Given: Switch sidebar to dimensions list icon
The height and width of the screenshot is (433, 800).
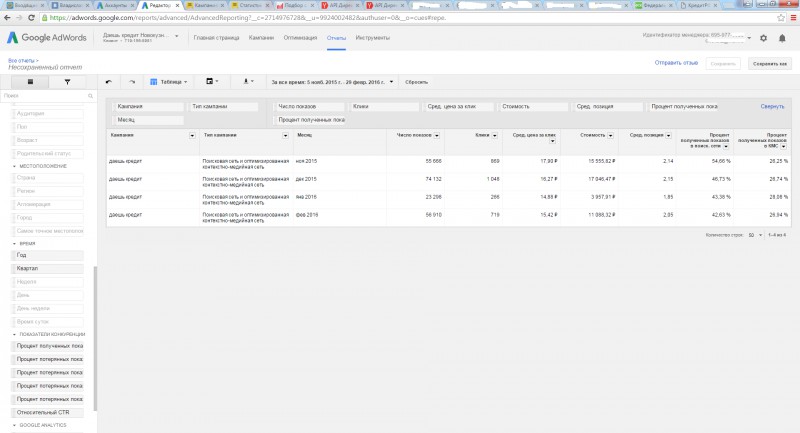Looking at the screenshot, I should 30,82.
